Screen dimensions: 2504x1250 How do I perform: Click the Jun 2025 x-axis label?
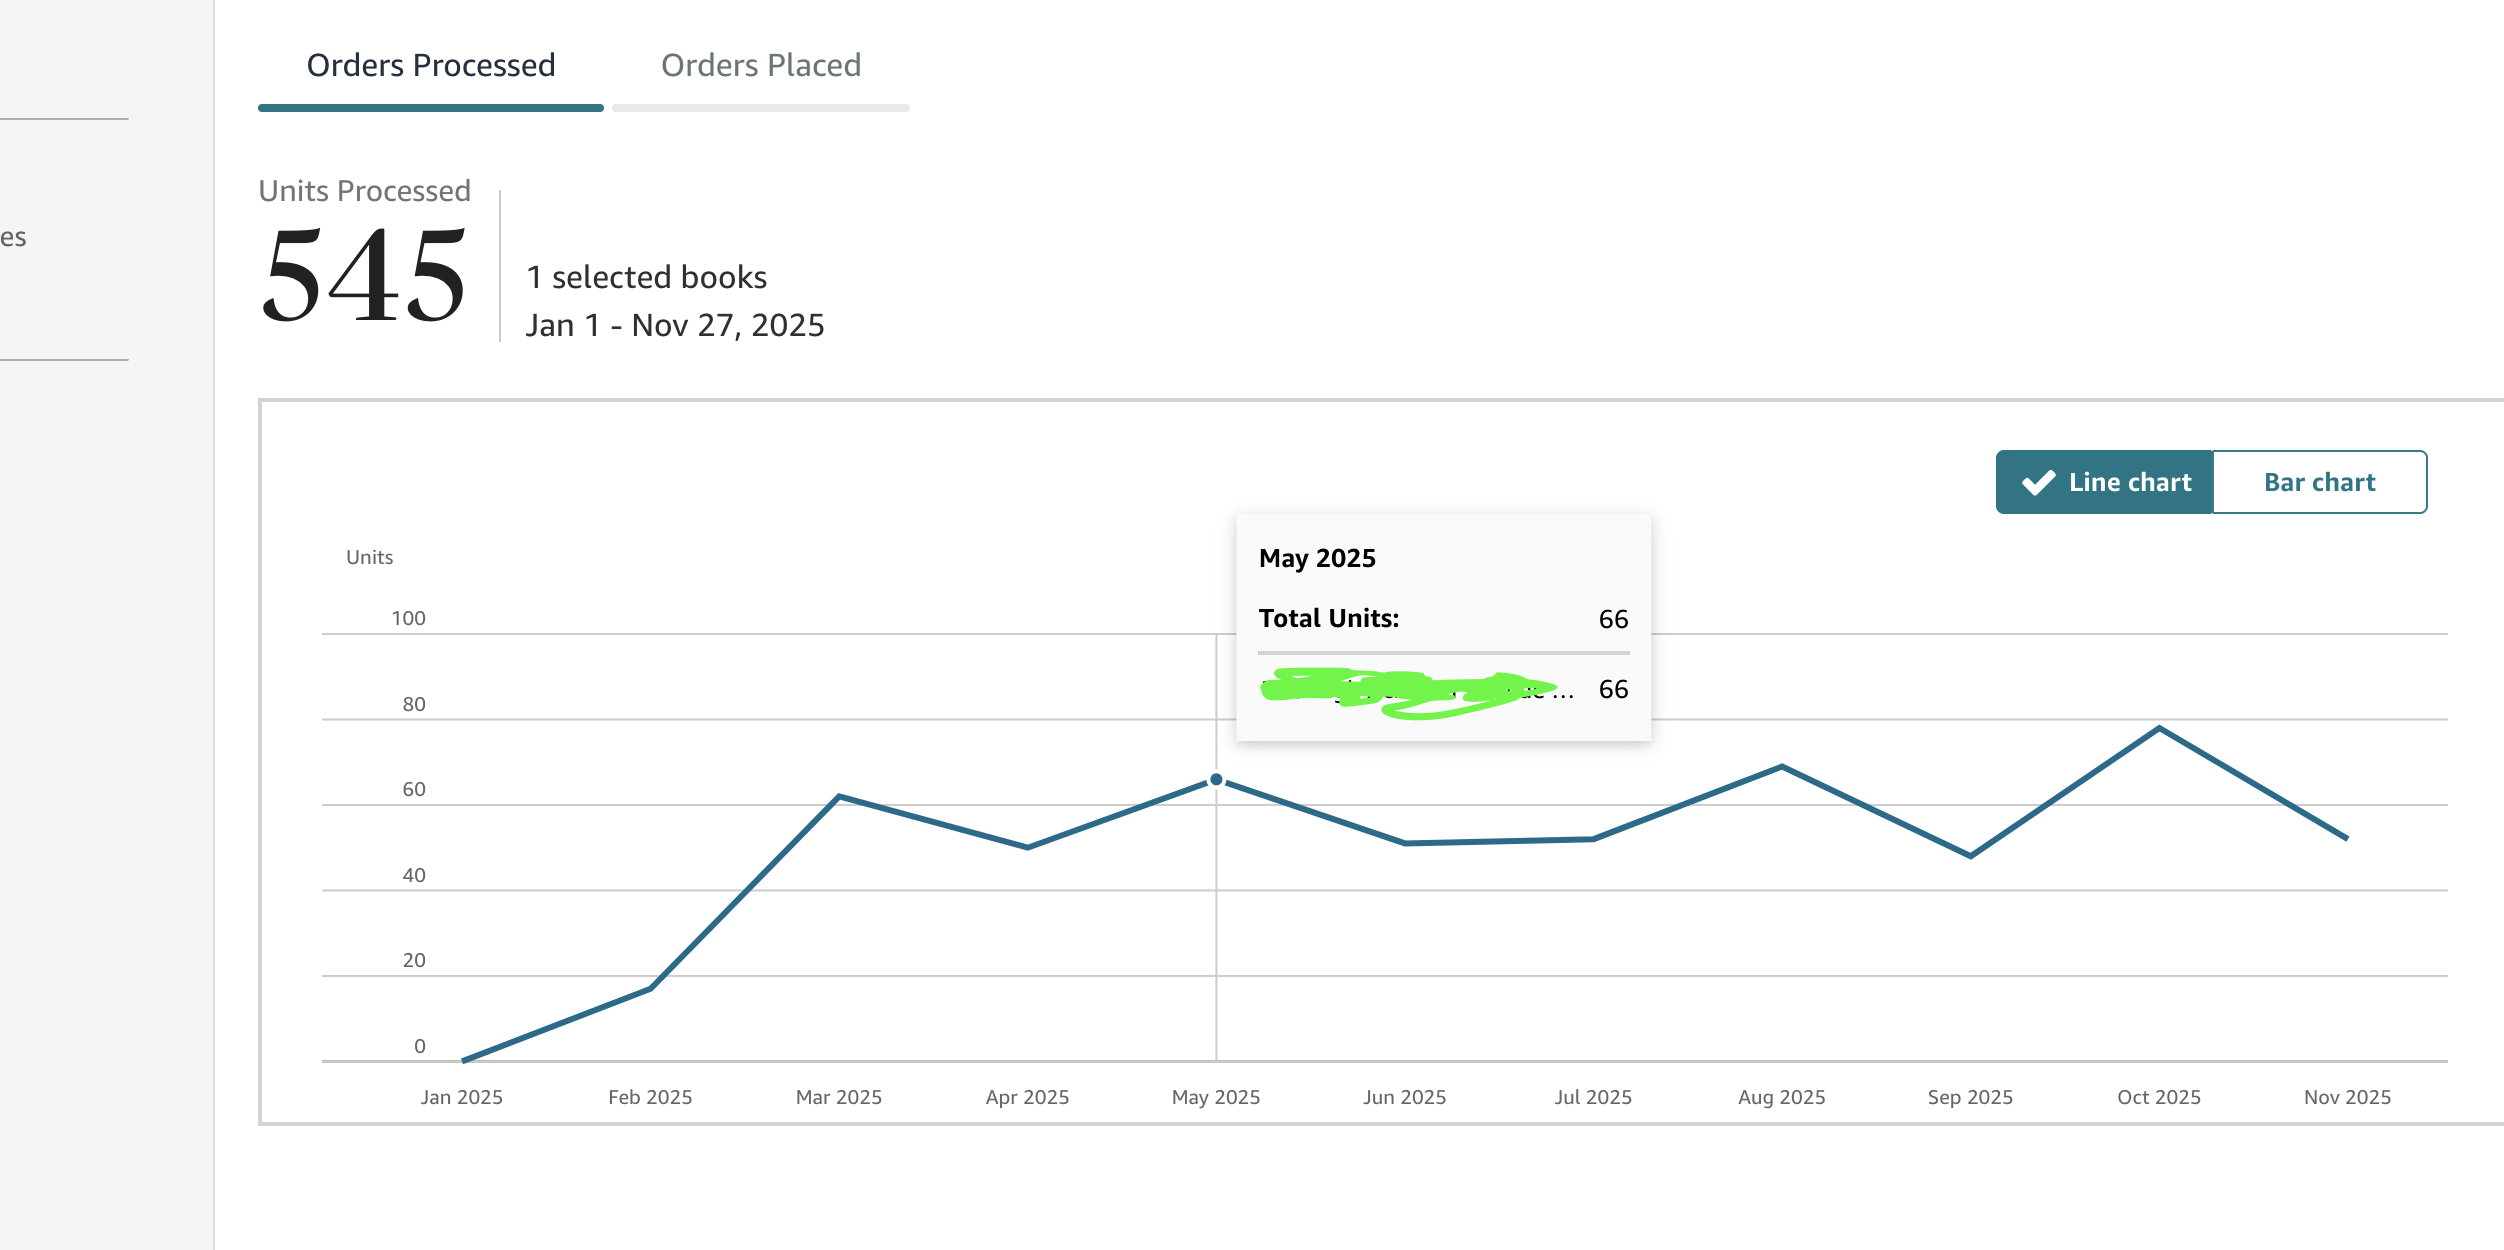(1404, 1097)
